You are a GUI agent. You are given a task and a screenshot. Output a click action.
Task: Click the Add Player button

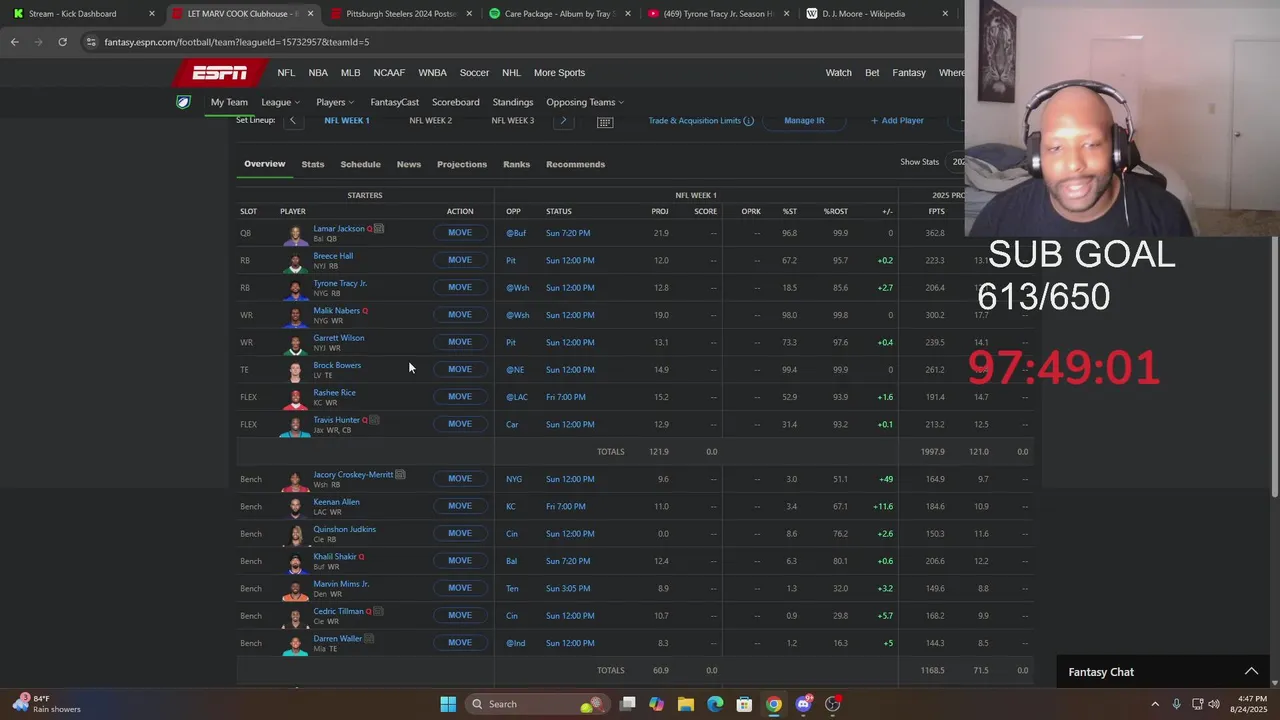[x=897, y=121]
